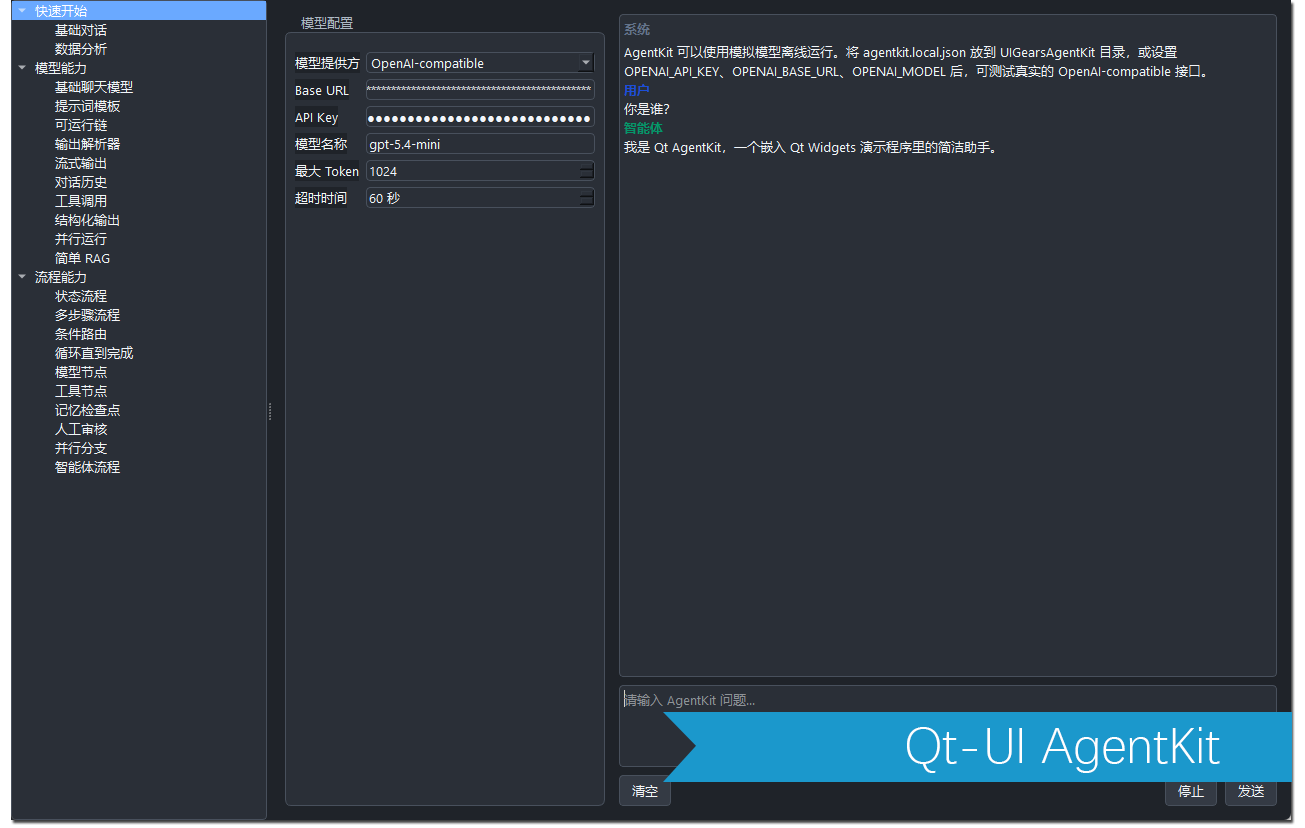1305x828 pixels.
Task: Select the 多步骤流程 item
Action: (x=88, y=315)
